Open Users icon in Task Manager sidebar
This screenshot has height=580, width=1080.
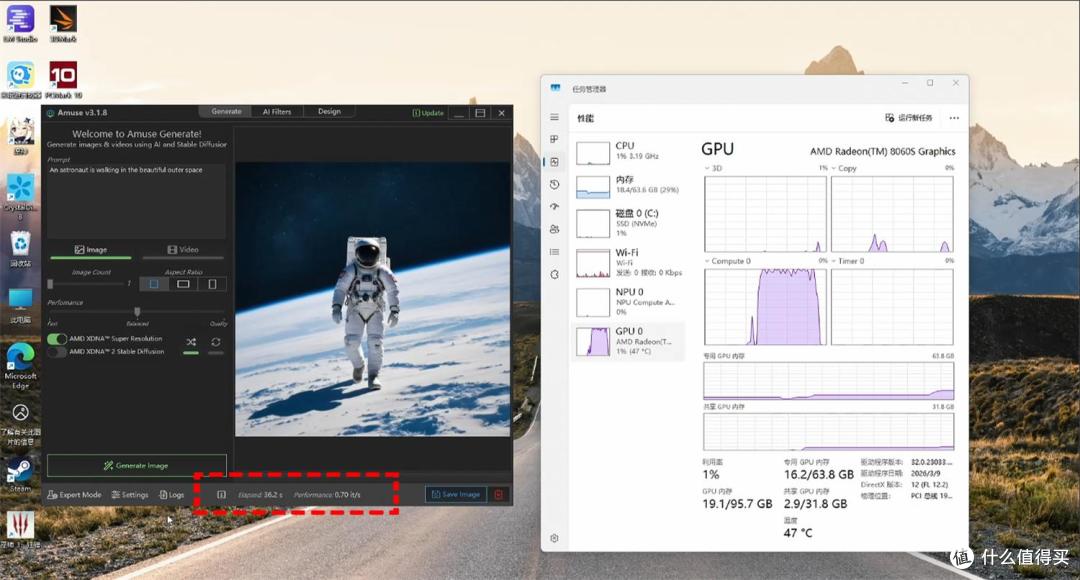point(554,229)
